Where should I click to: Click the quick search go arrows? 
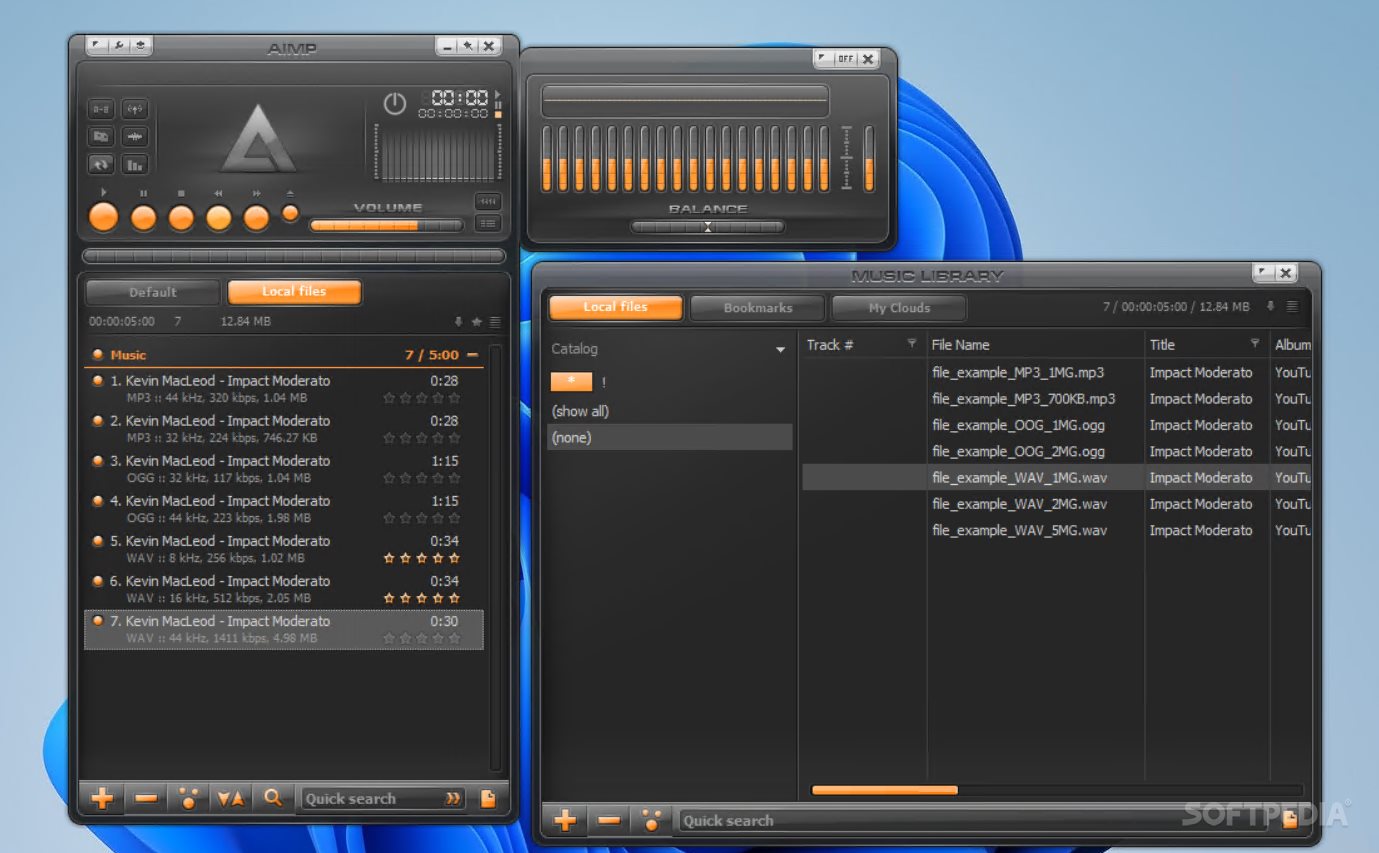[453, 798]
